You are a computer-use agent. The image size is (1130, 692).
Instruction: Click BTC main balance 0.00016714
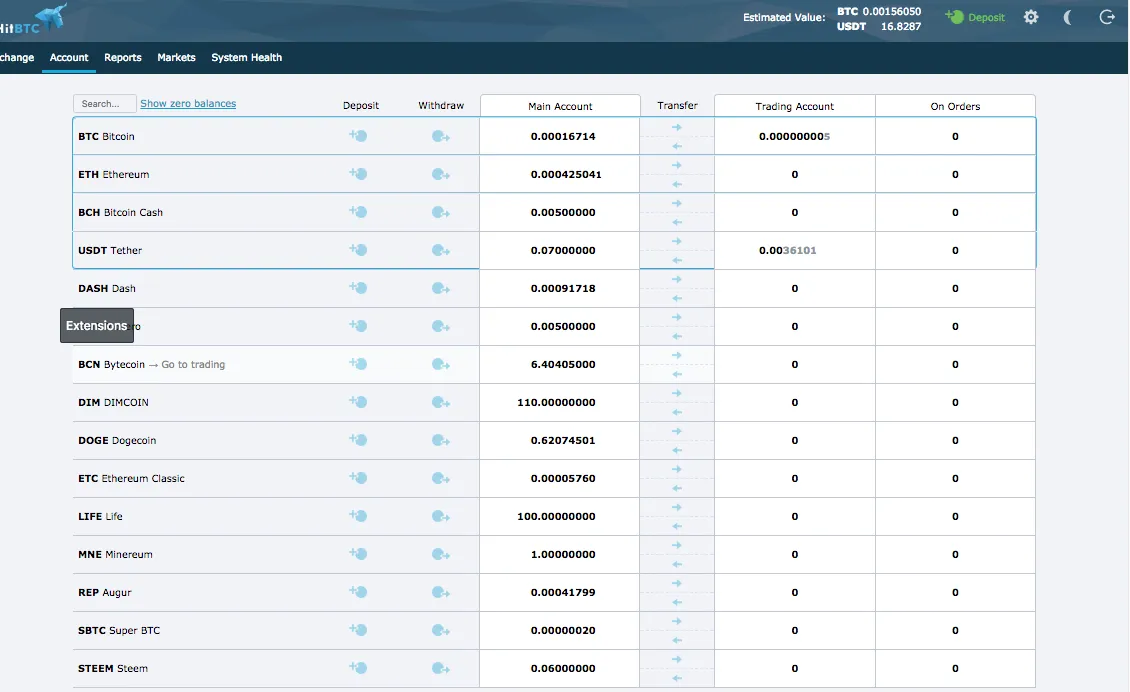click(563, 136)
